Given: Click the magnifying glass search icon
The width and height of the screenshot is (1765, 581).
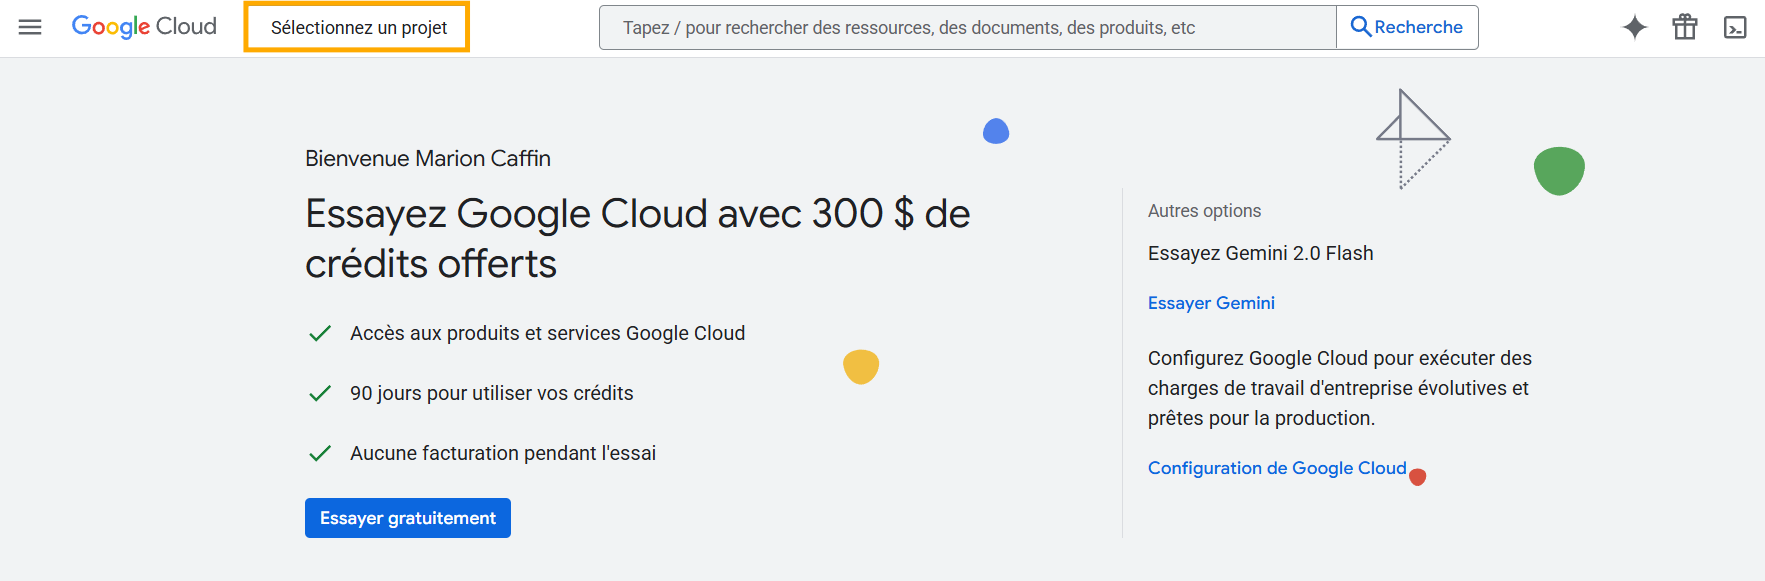Looking at the screenshot, I should pyautogui.click(x=1360, y=27).
